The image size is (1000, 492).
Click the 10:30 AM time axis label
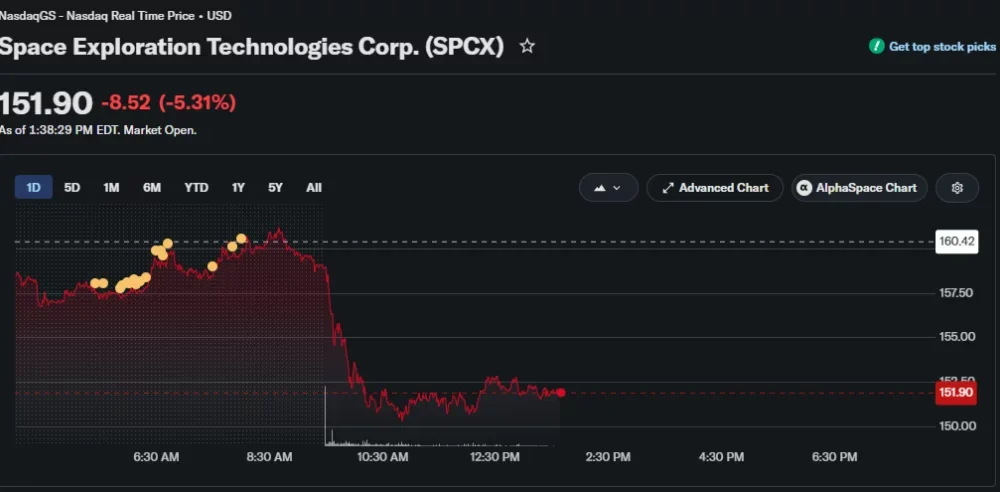point(382,457)
